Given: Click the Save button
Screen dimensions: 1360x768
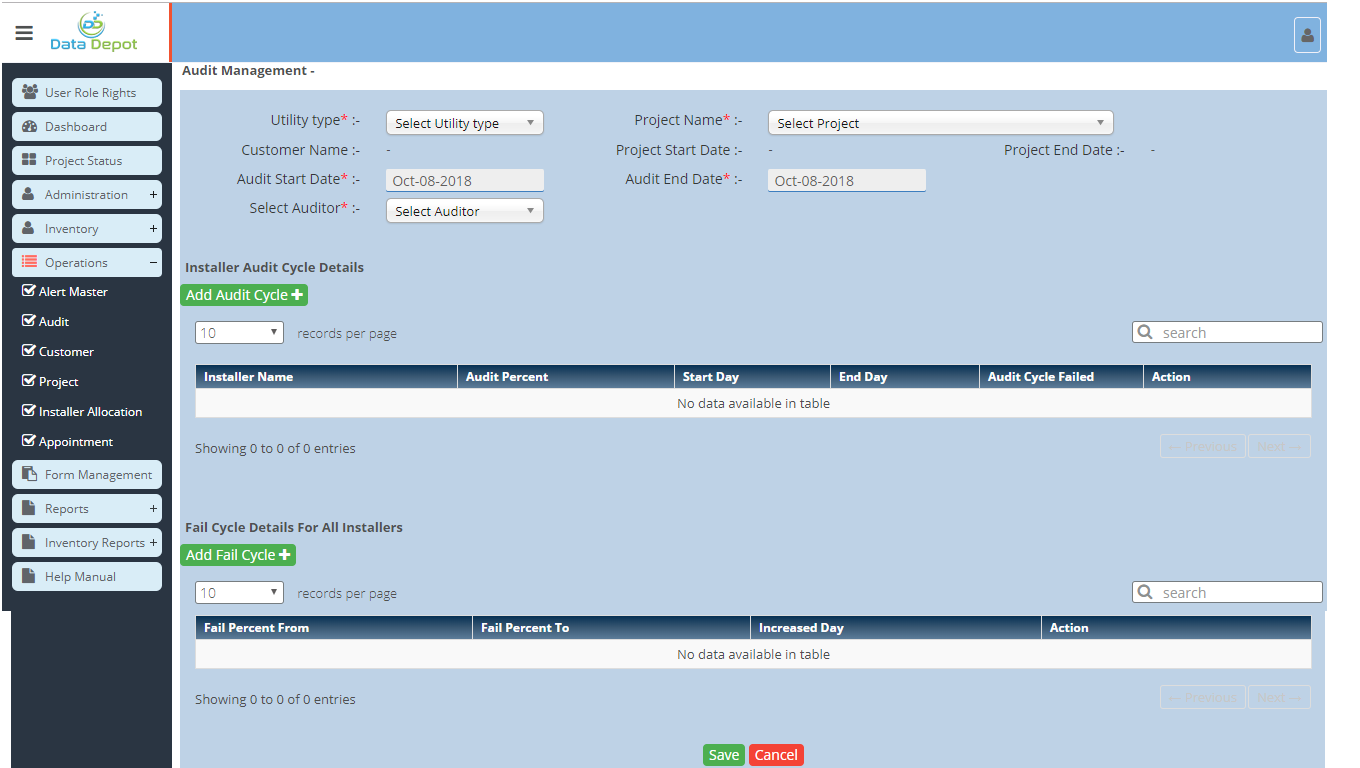Looking at the screenshot, I should [723, 755].
